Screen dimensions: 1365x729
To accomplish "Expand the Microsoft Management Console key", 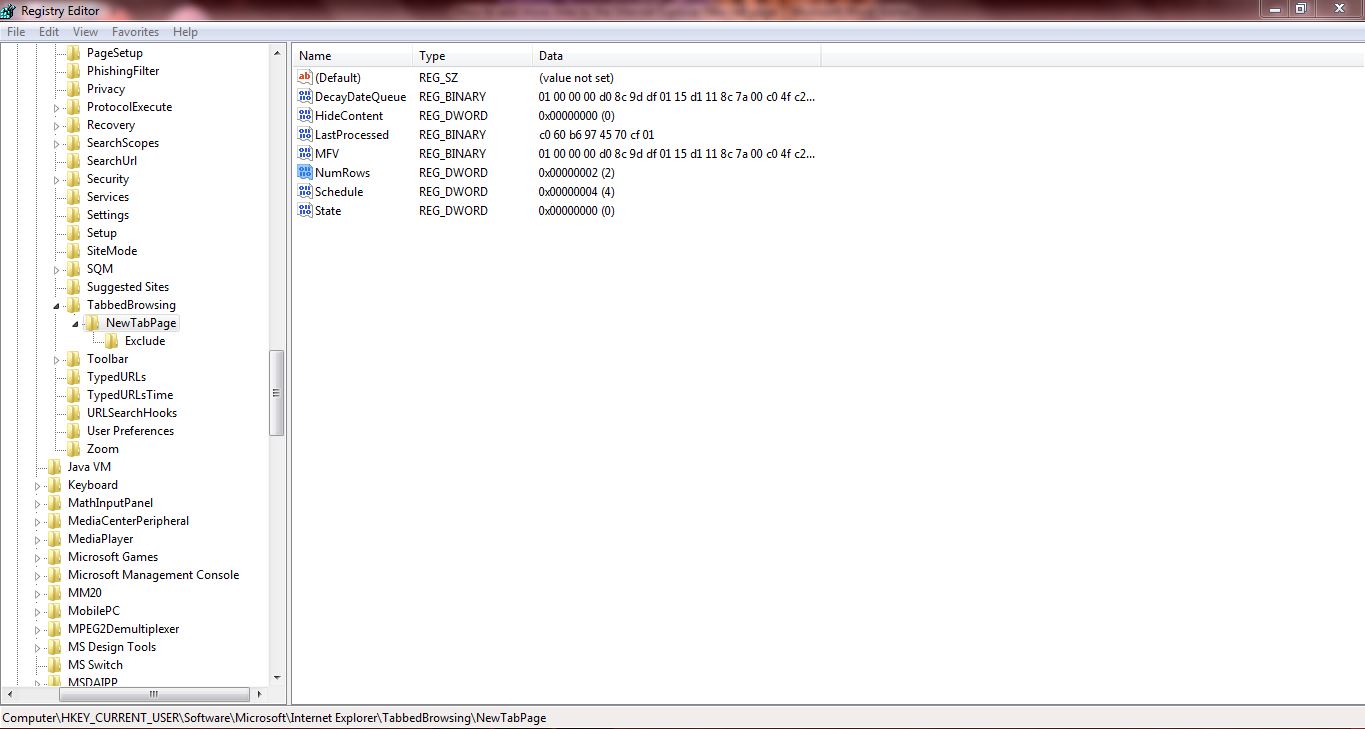I will (x=38, y=575).
